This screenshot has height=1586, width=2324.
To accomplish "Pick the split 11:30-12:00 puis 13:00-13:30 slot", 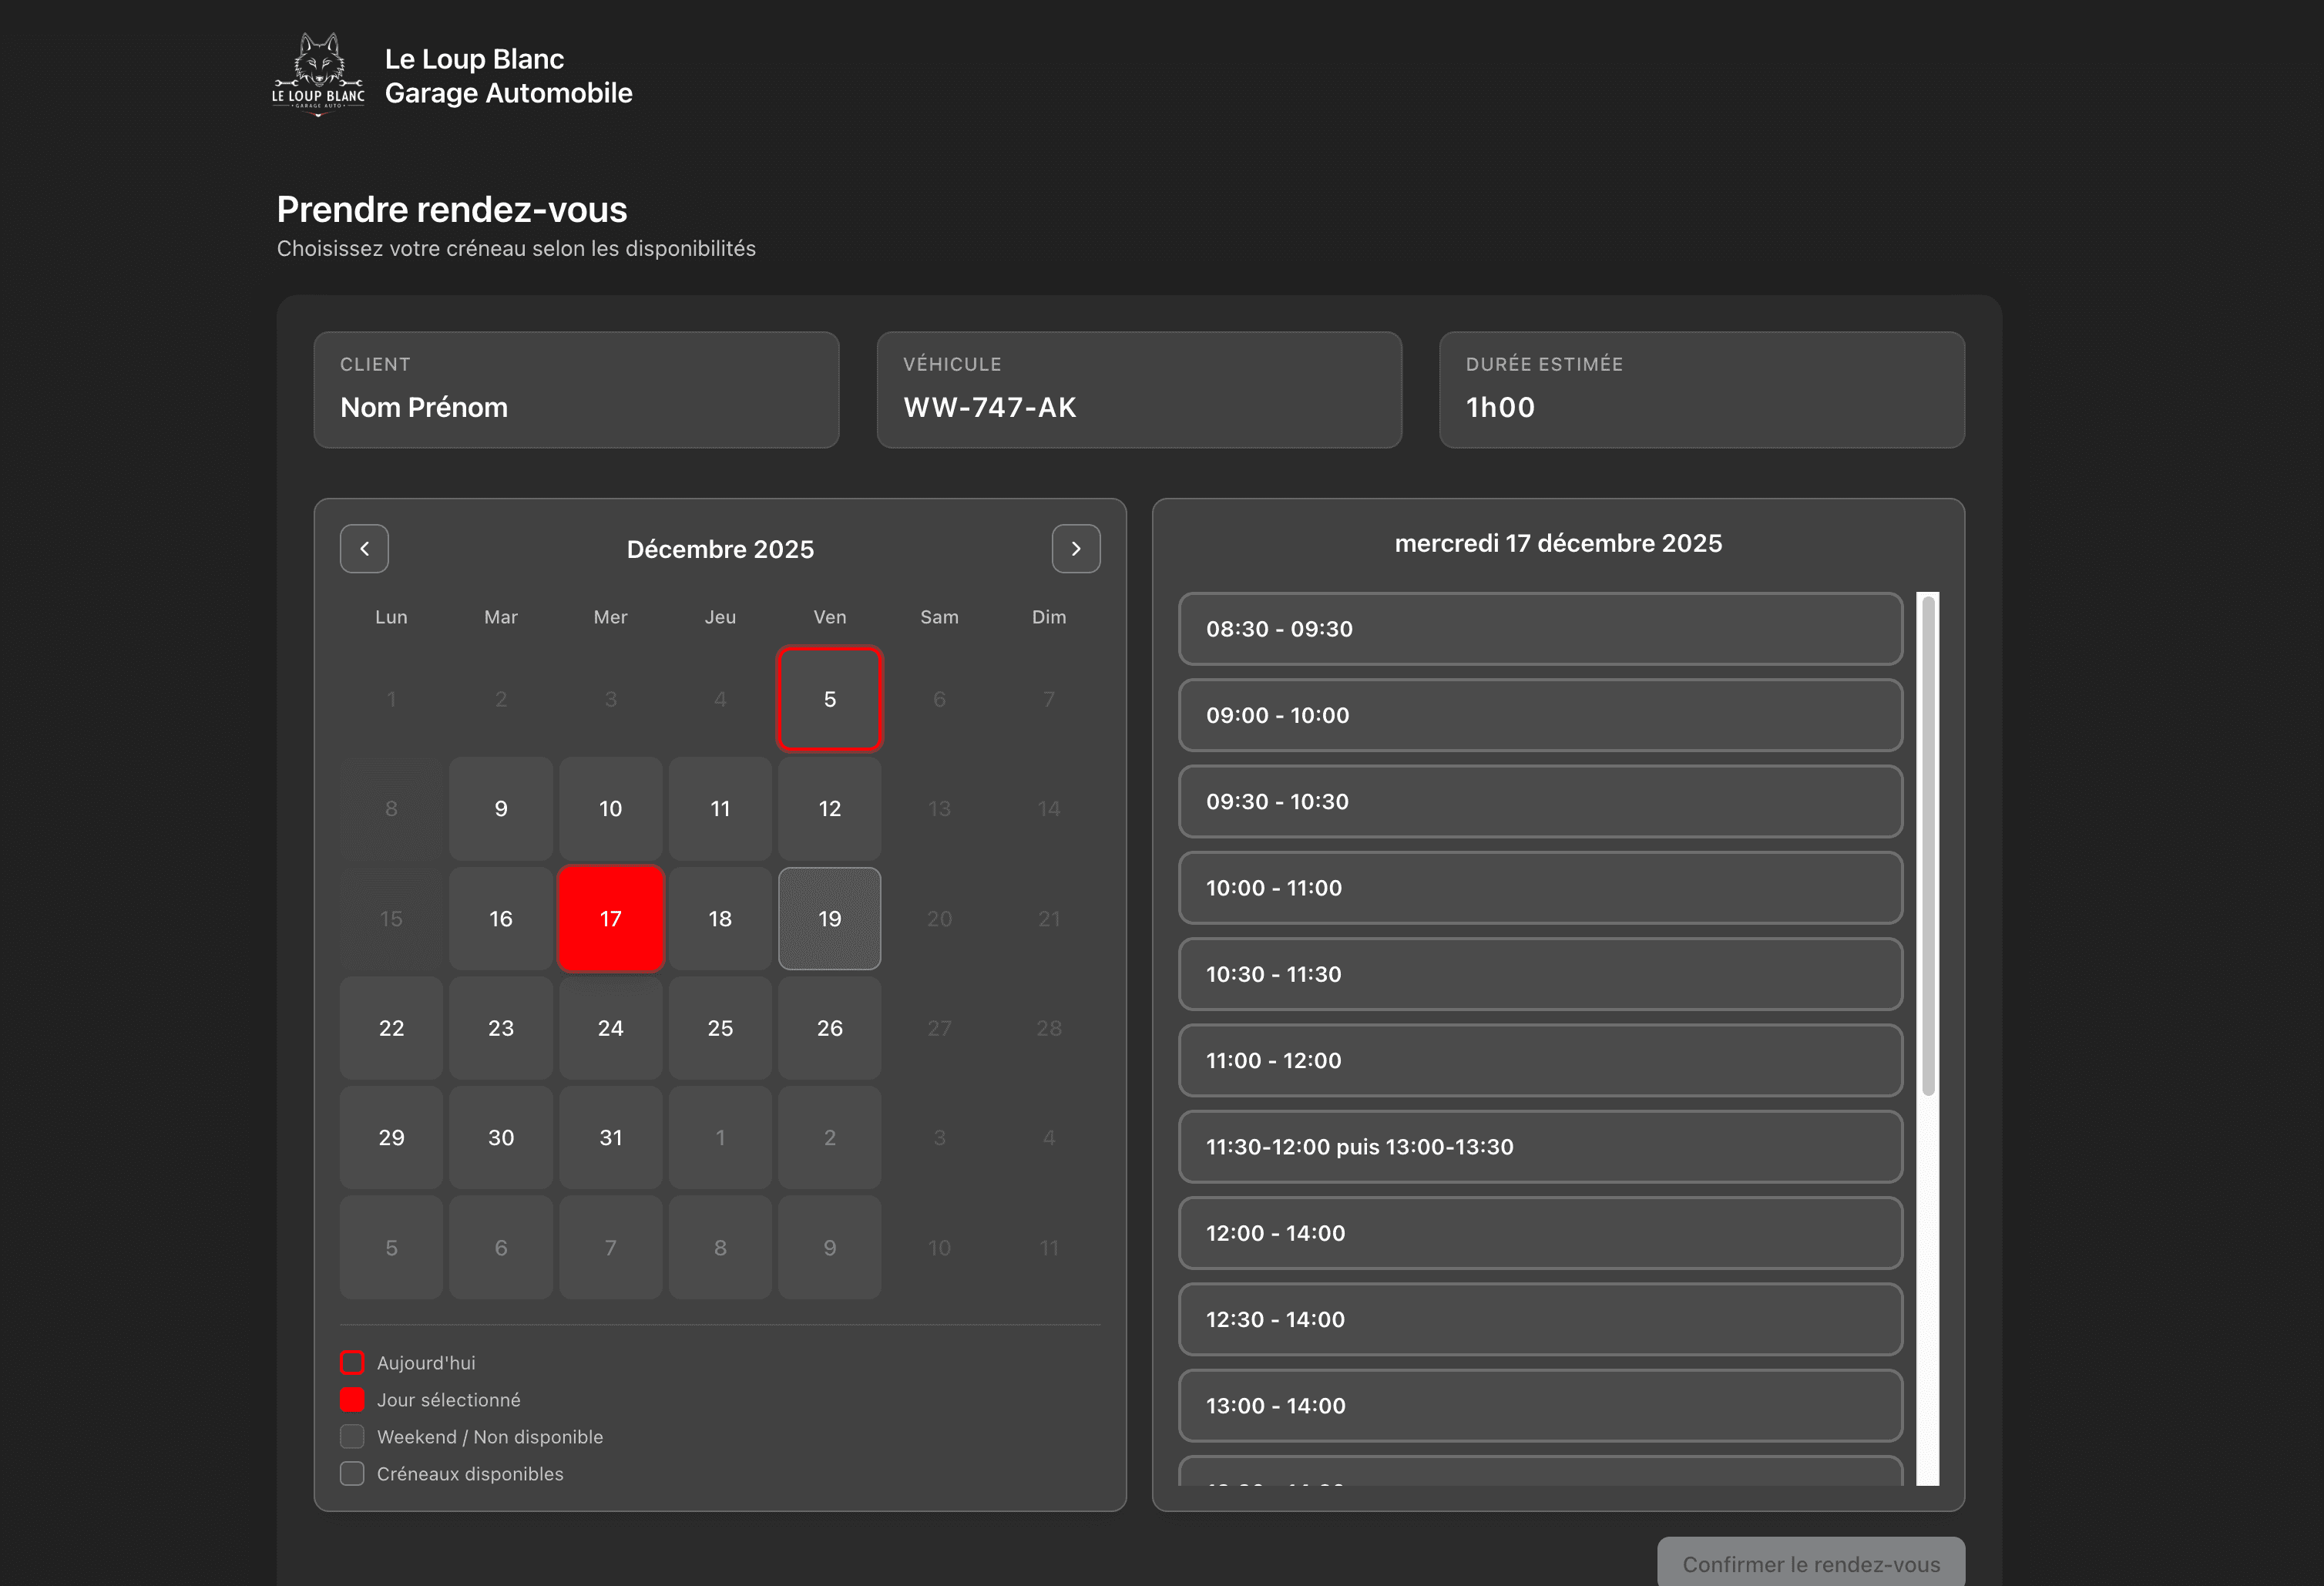I will tap(1540, 1147).
